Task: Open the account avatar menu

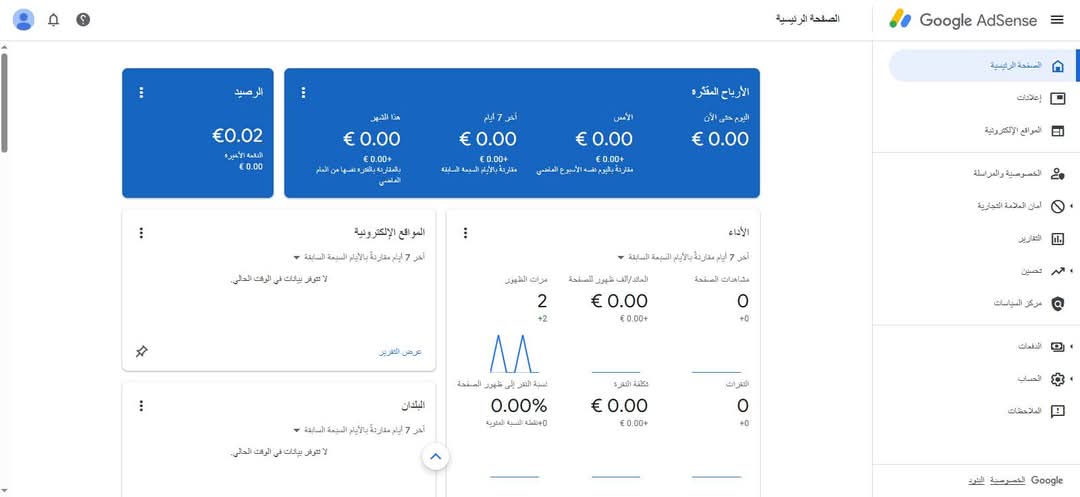Action: [x=24, y=20]
